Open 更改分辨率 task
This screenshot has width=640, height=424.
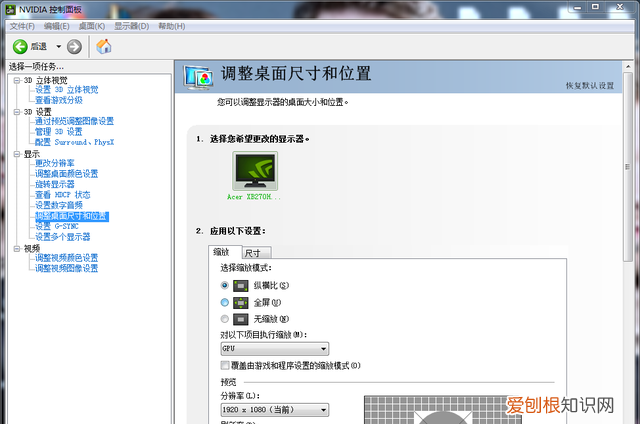(x=55, y=163)
